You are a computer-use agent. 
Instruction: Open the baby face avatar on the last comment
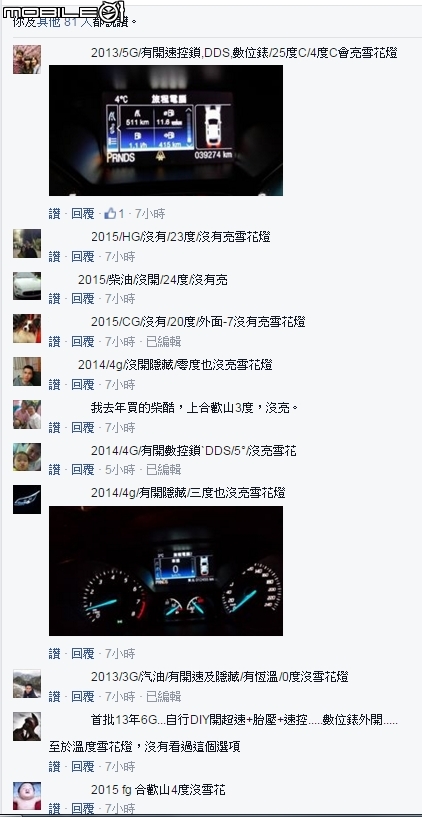point(27,796)
